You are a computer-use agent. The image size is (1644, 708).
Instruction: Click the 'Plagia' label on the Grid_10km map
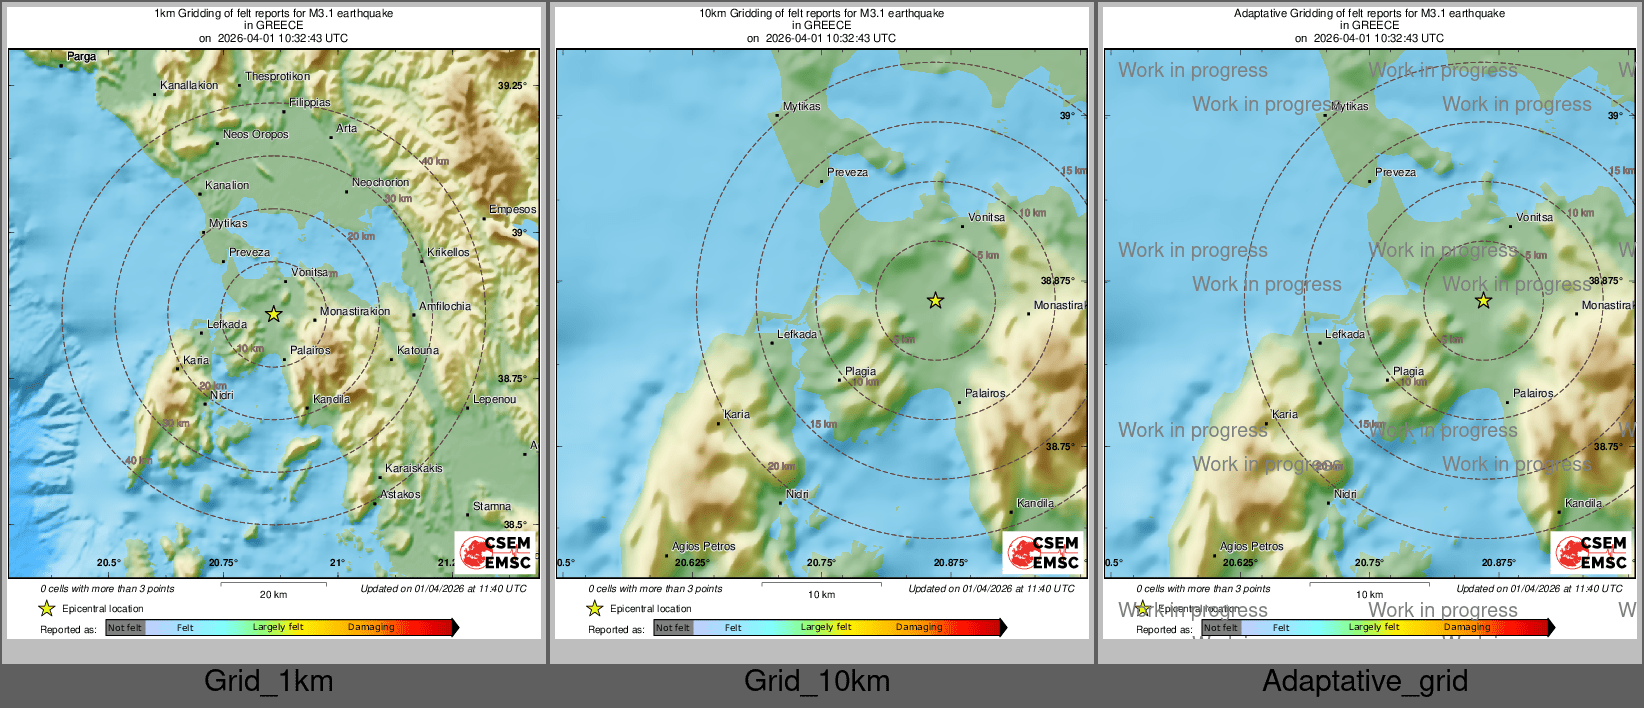pos(861,371)
